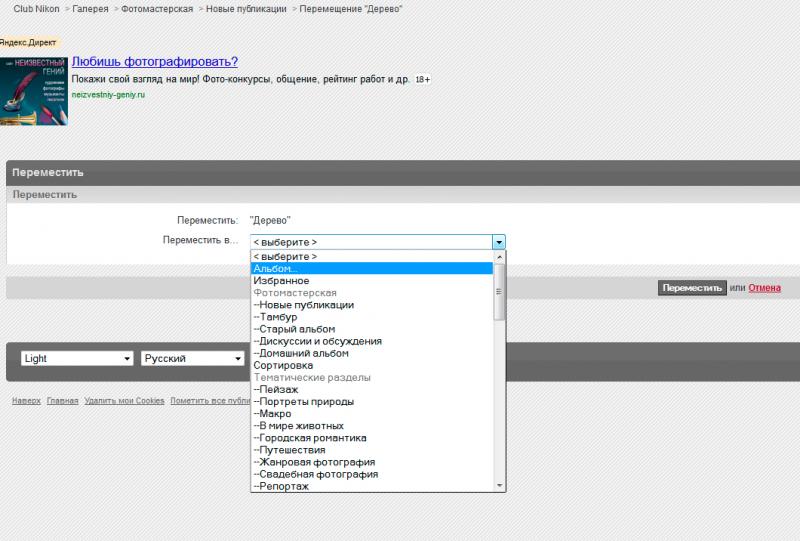Click the Главная footer link
This screenshot has height=541, width=800.
point(62,401)
